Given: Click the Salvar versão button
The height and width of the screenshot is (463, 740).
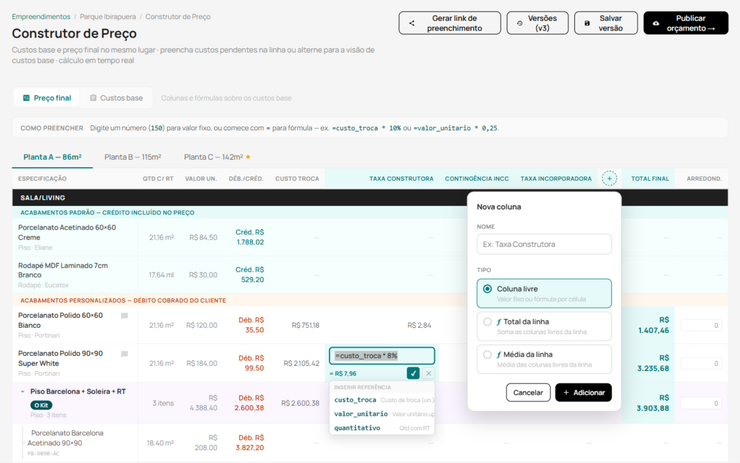Looking at the screenshot, I should tap(605, 23).
